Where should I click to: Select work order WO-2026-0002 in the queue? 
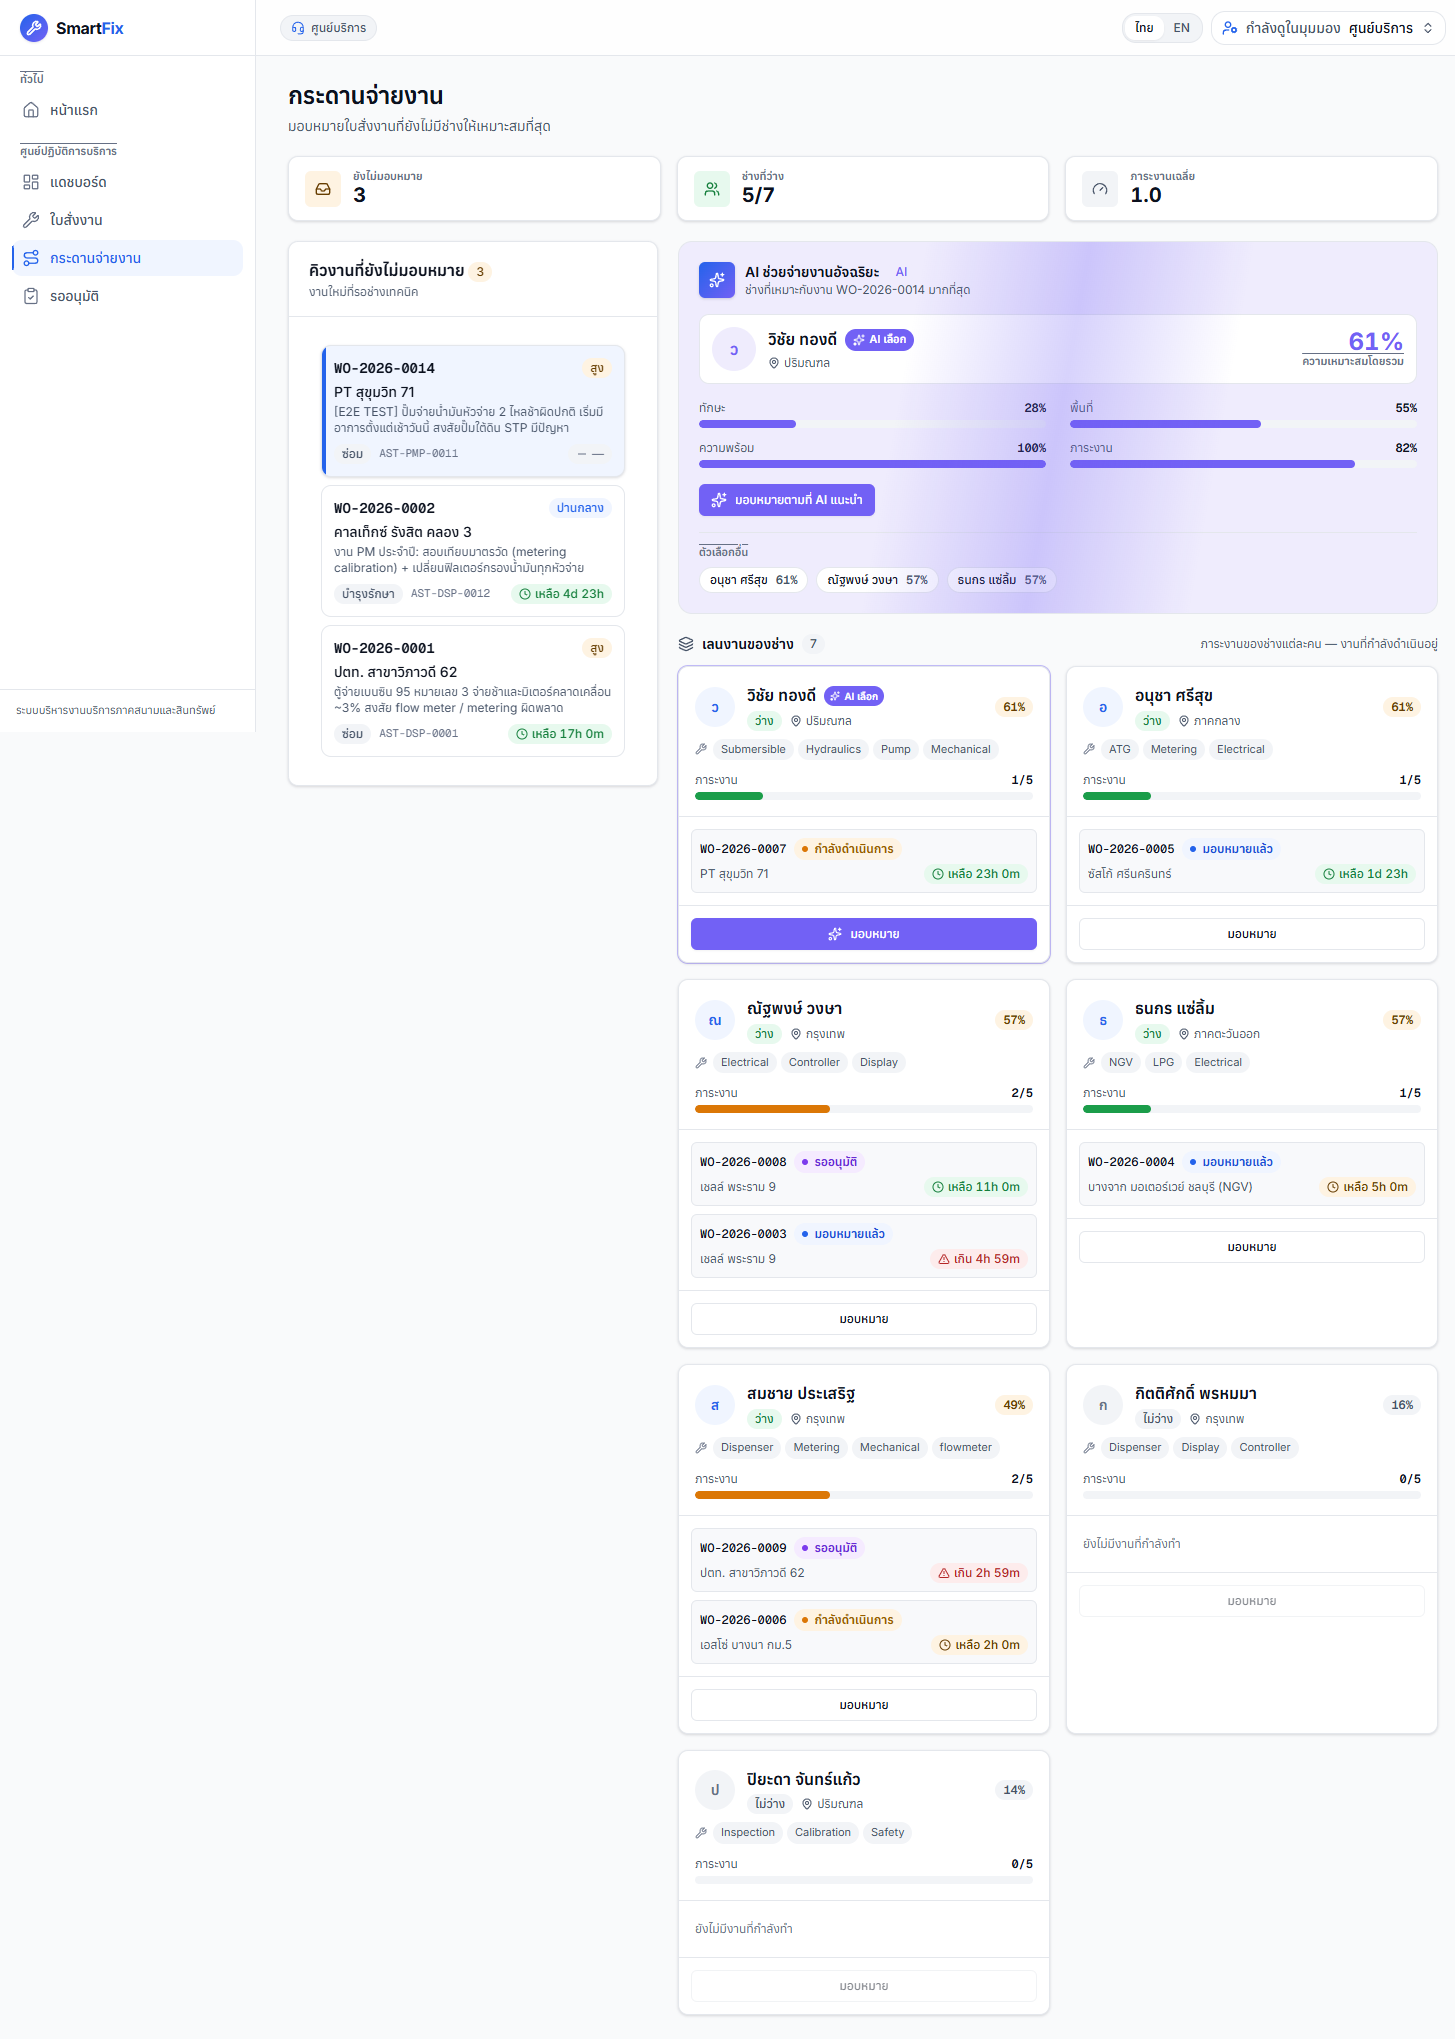(x=473, y=551)
